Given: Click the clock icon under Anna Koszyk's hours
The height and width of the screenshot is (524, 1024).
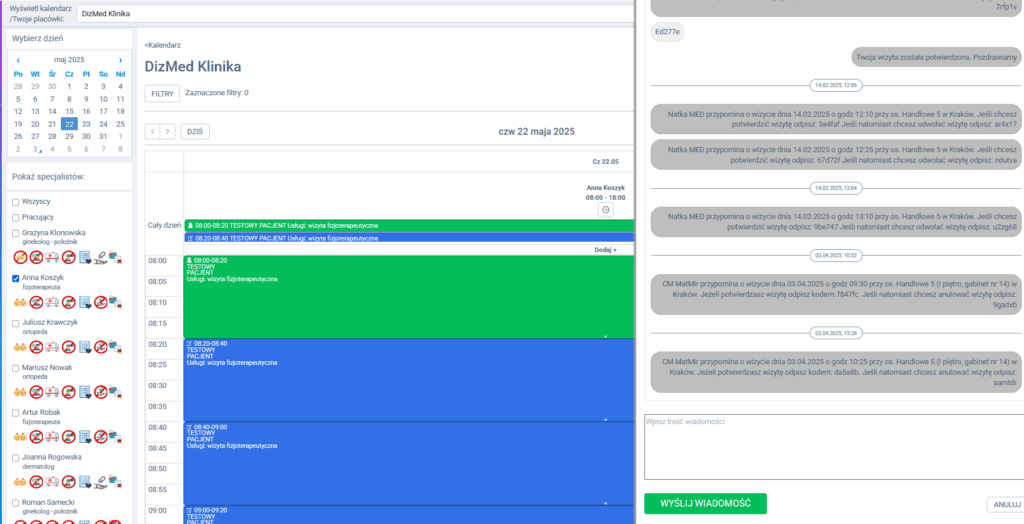Looking at the screenshot, I should (x=605, y=209).
